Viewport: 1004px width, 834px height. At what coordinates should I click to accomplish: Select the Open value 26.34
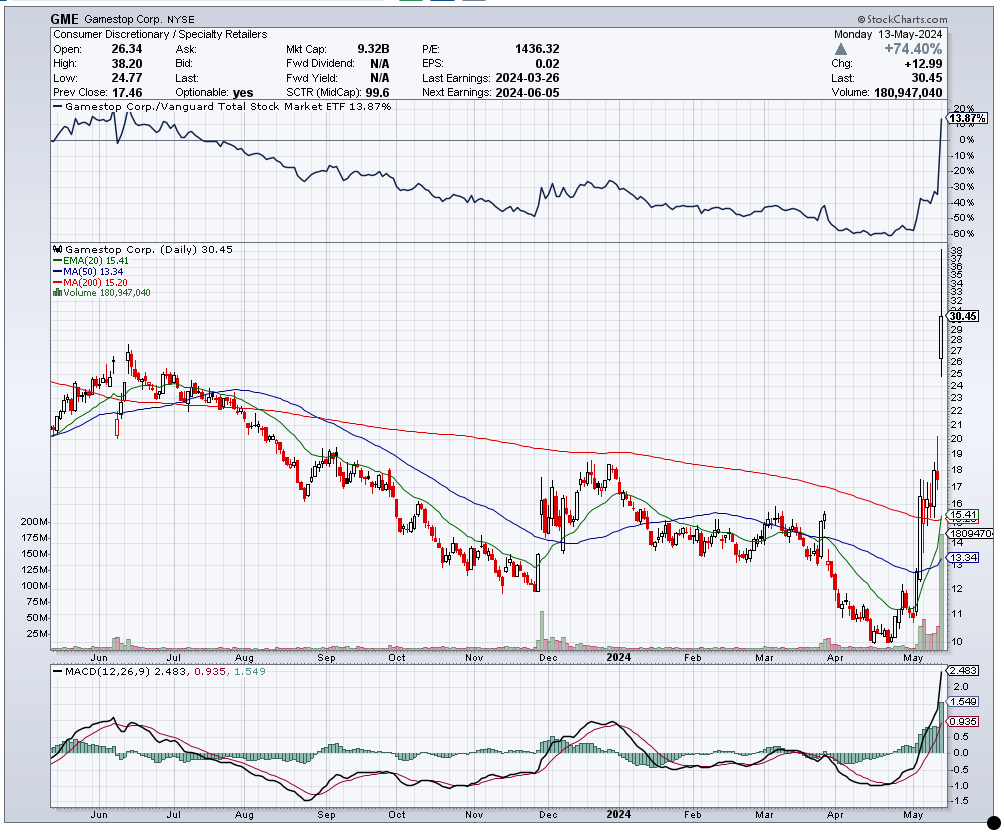click(x=127, y=49)
